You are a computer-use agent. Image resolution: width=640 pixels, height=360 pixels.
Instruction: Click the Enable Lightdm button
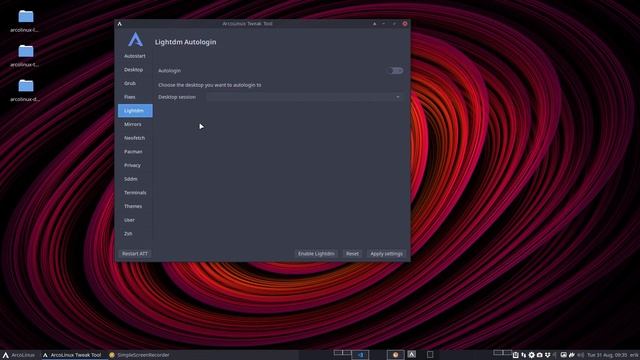click(316, 253)
